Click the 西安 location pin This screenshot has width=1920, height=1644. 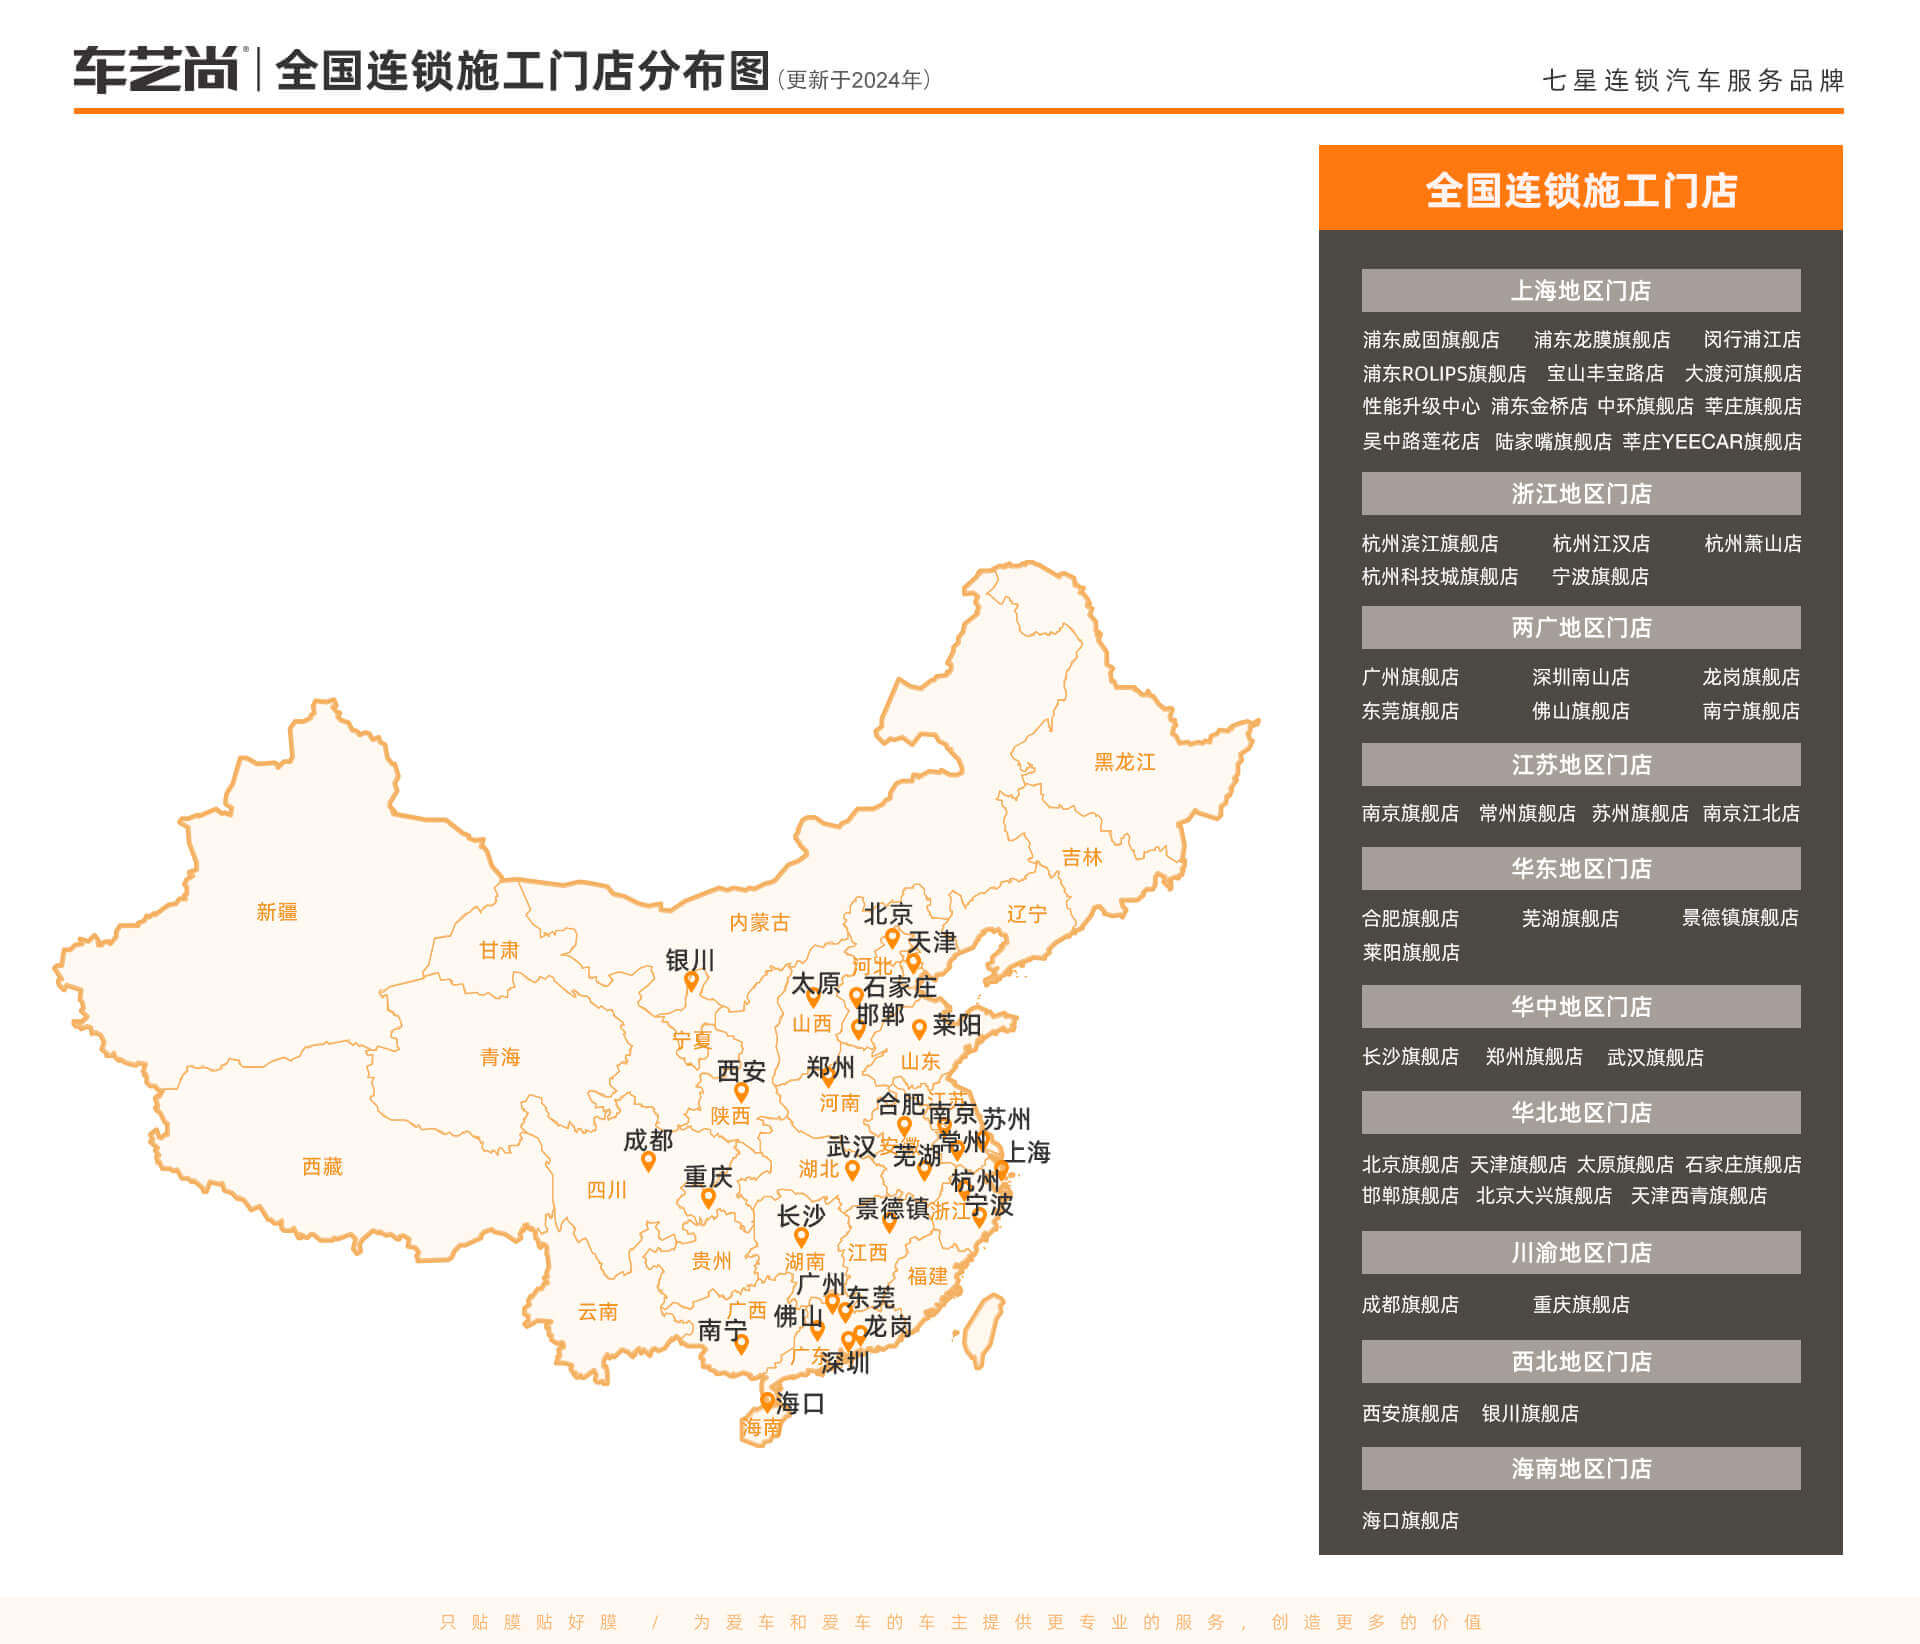point(741,1092)
